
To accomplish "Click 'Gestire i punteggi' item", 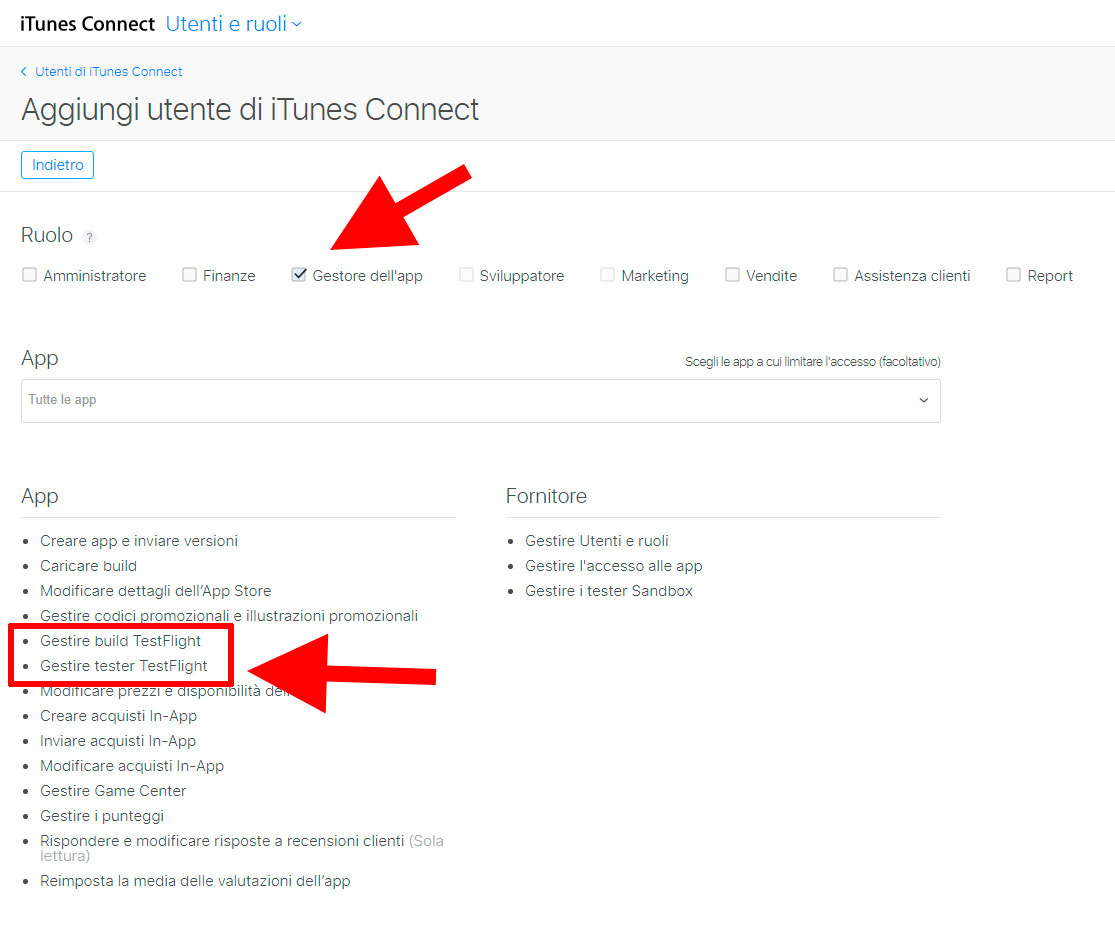I will coord(102,816).
